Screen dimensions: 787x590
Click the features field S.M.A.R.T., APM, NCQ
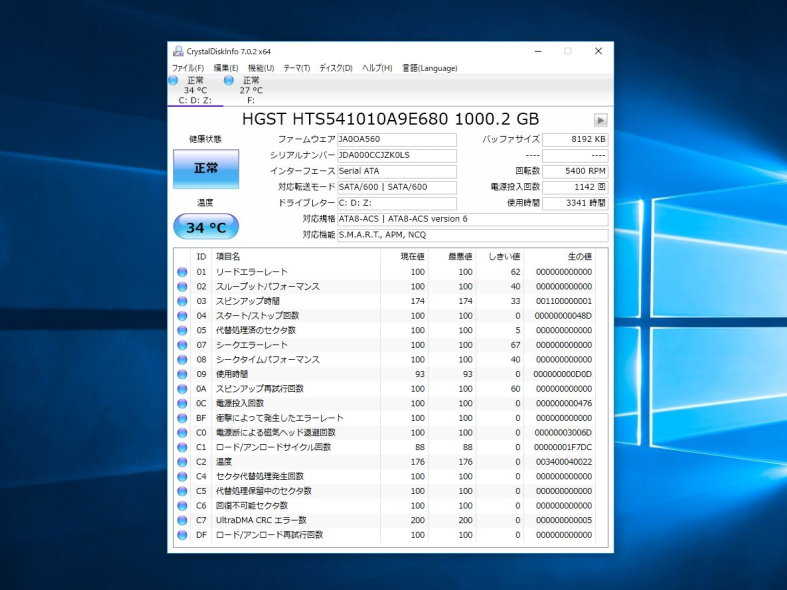click(472, 235)
